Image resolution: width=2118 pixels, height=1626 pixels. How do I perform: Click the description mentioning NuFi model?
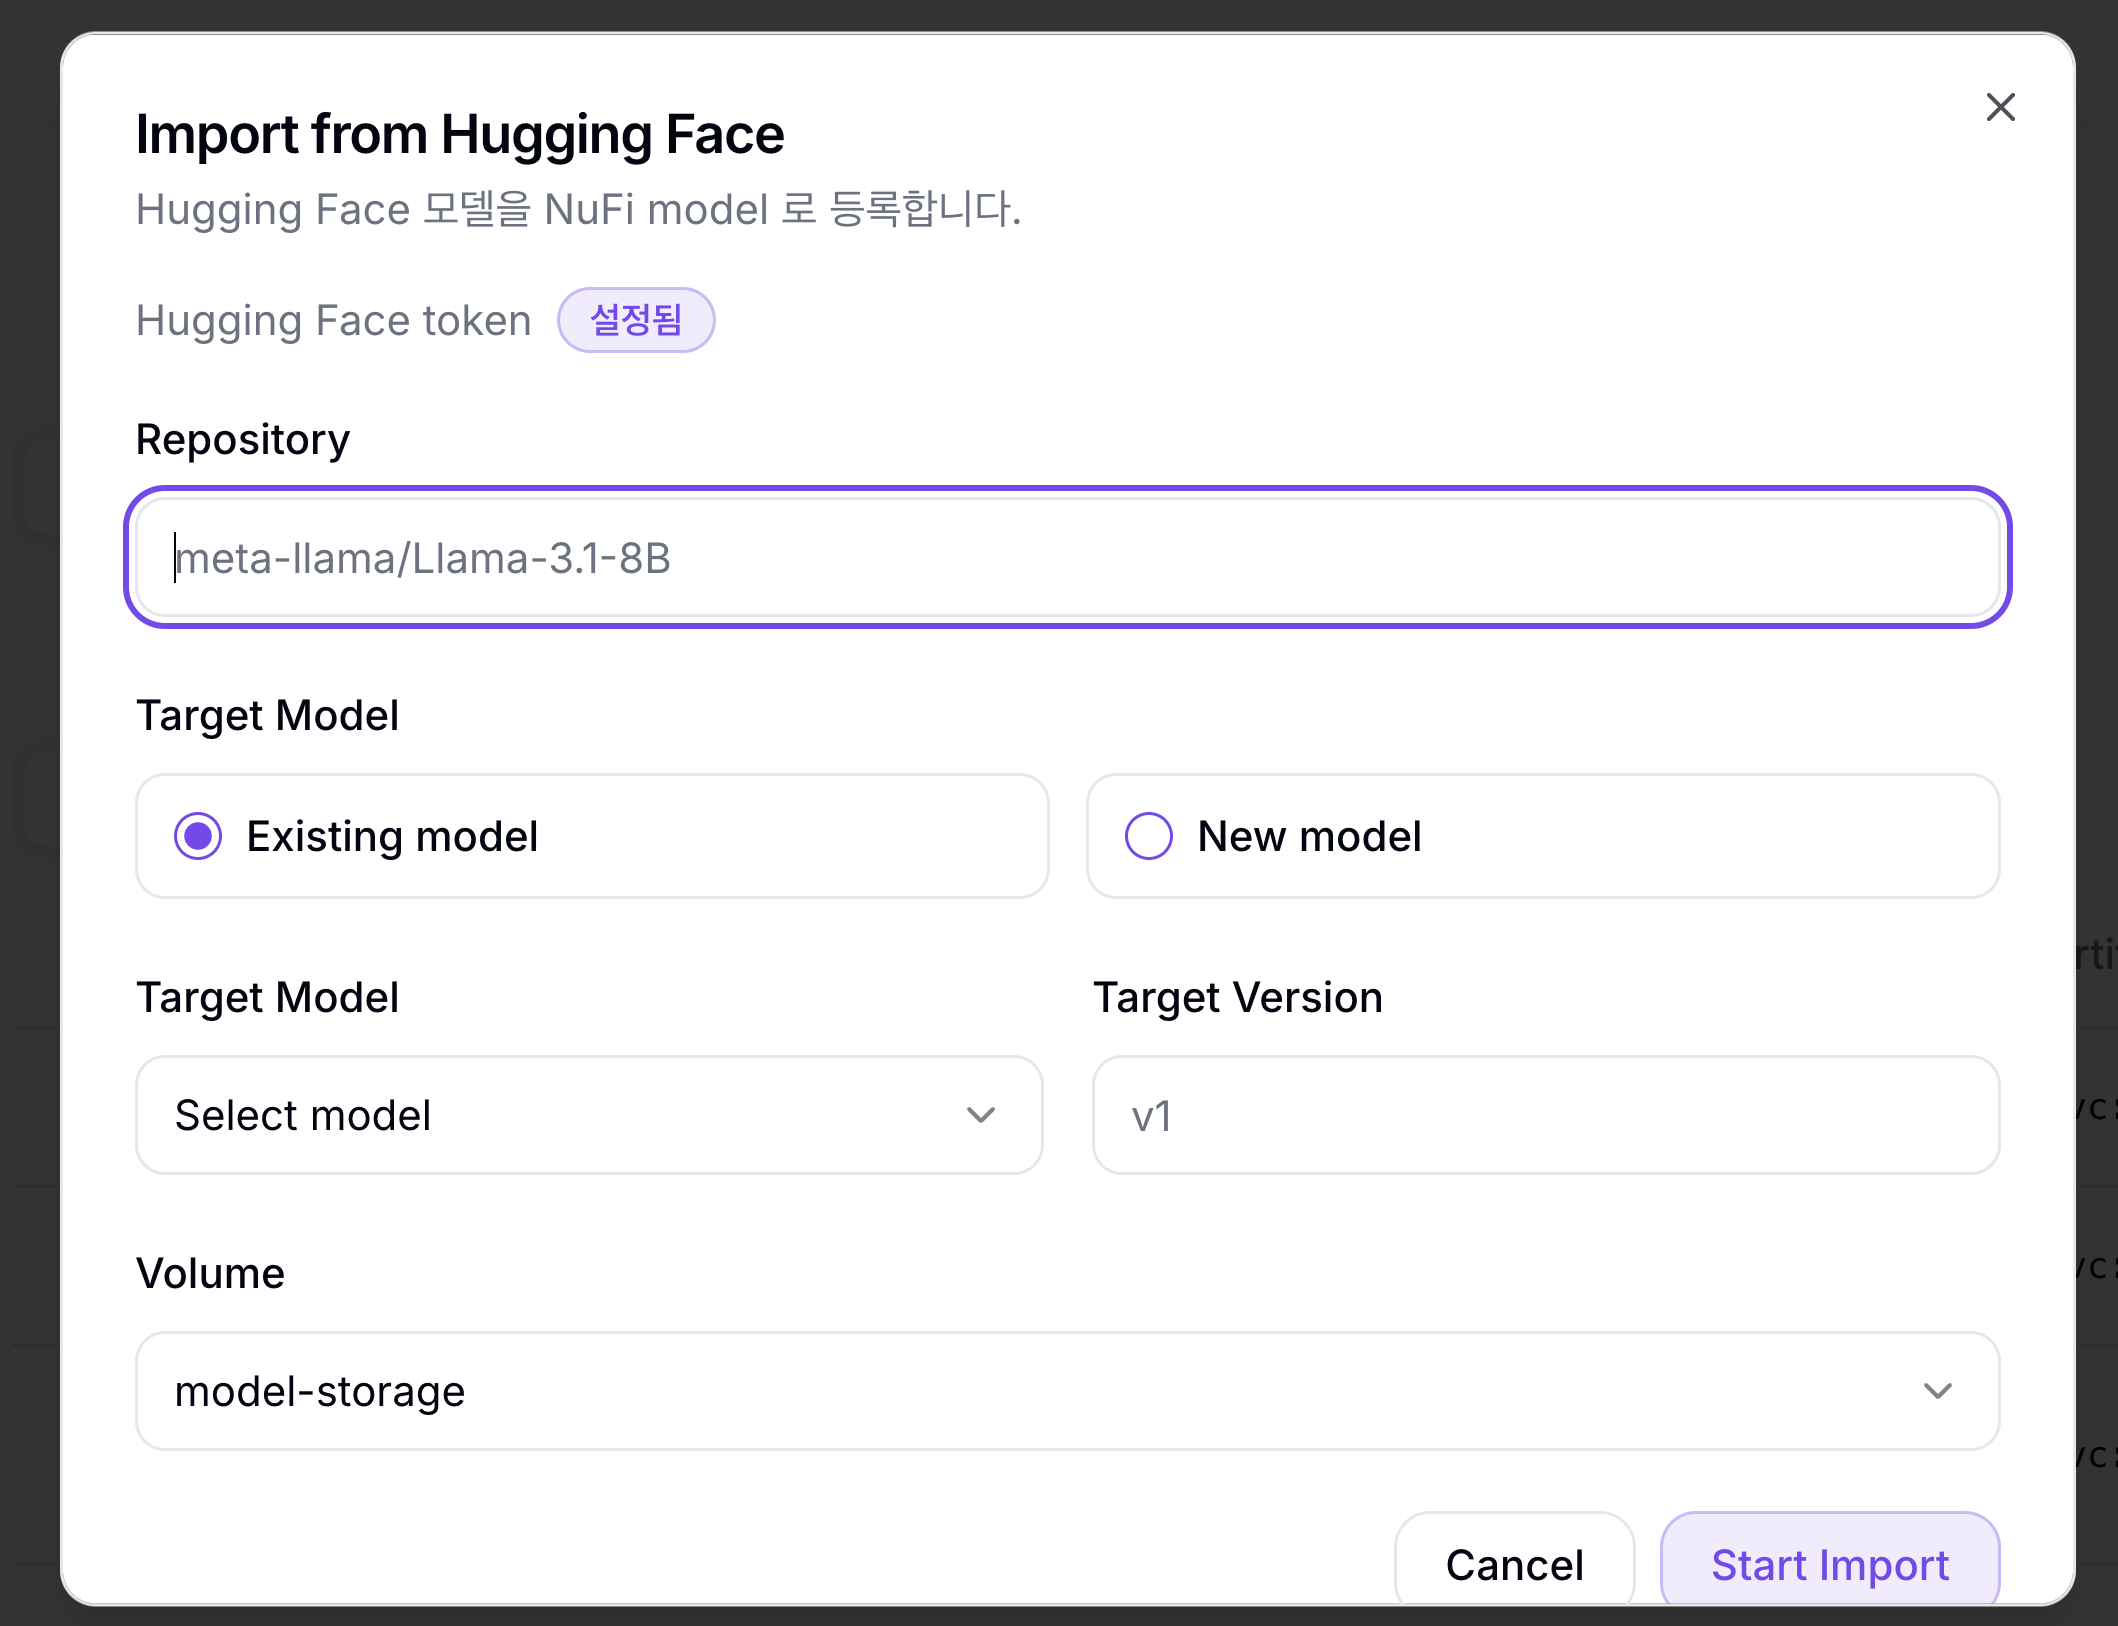click(x=578, y=210)
